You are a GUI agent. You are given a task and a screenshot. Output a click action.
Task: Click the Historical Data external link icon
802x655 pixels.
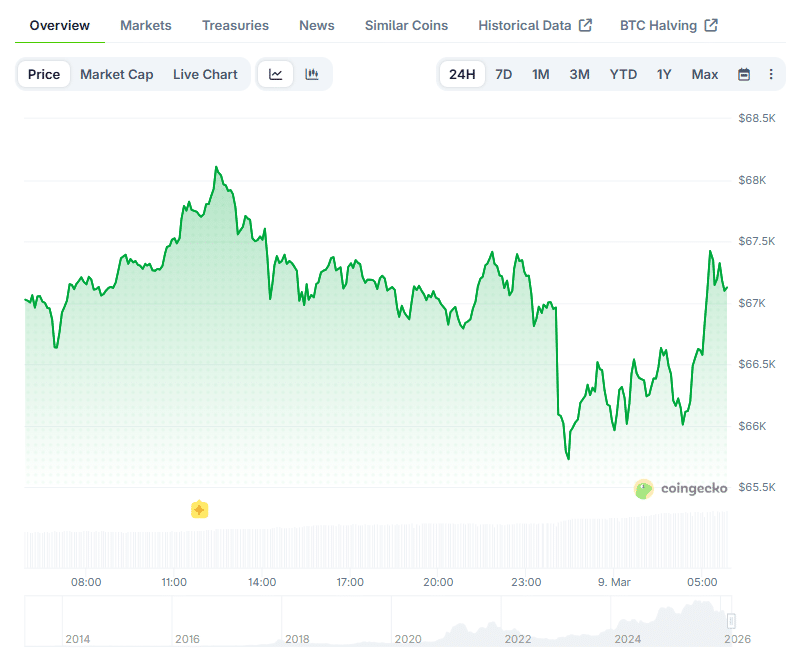(585, 24)
